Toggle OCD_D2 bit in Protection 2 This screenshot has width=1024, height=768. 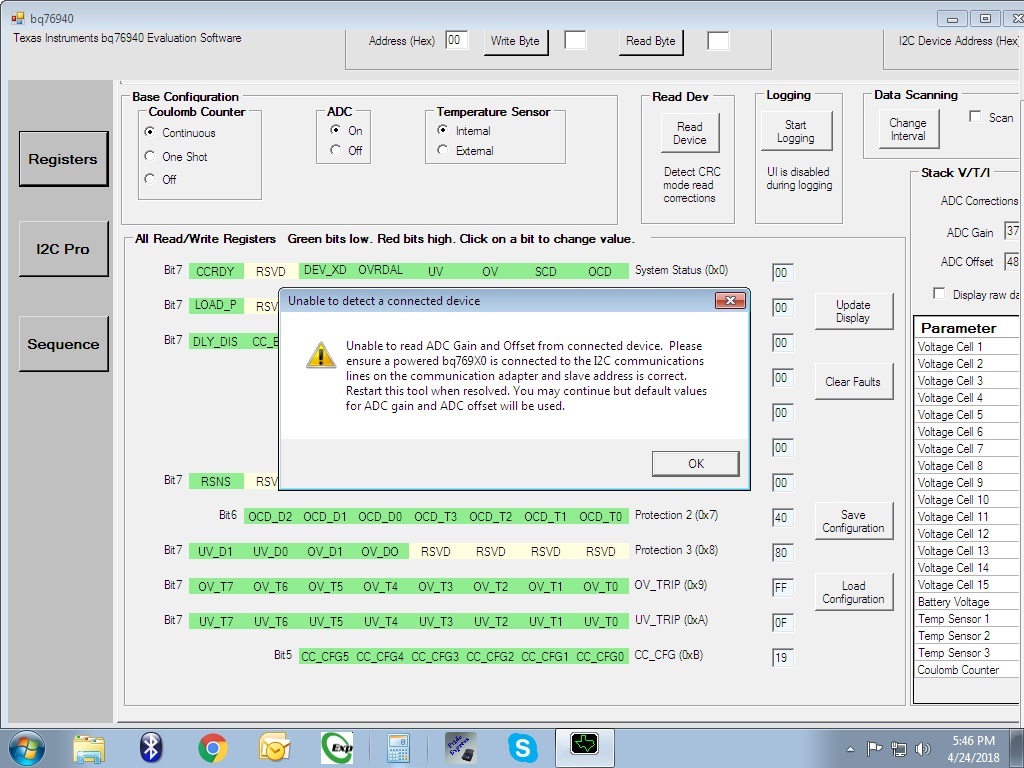point(270,517)
